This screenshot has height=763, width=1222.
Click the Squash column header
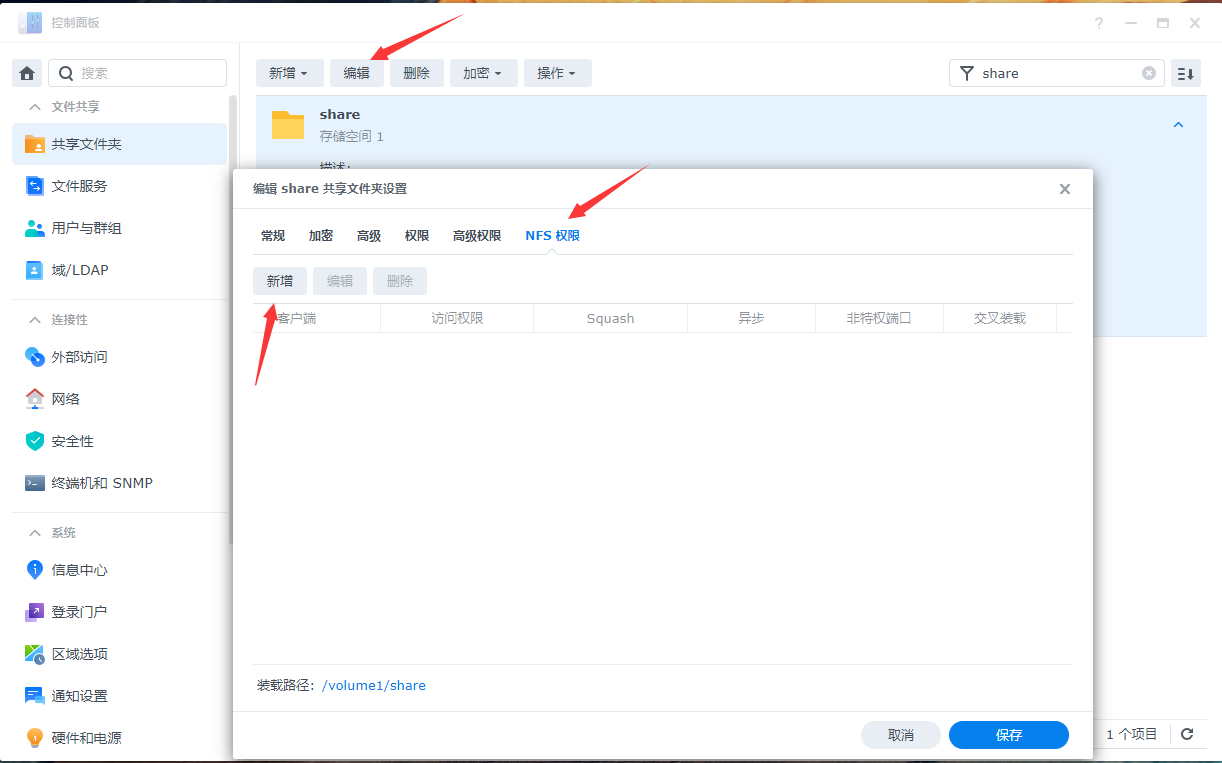point(611,318)
